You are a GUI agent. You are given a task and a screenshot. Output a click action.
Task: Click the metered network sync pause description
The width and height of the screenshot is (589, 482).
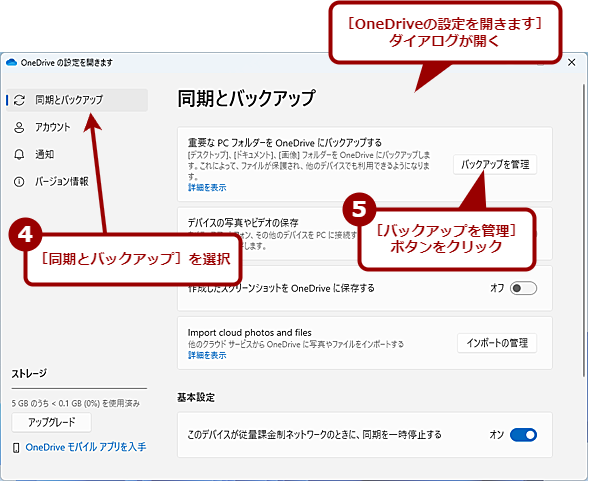click(x=314, y=435)
